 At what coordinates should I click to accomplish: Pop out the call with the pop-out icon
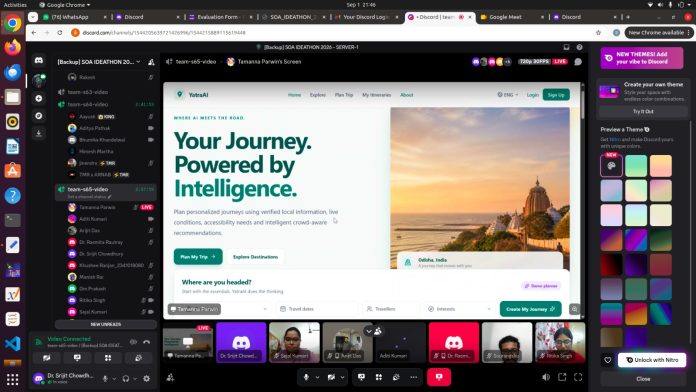tap(562, 377)
